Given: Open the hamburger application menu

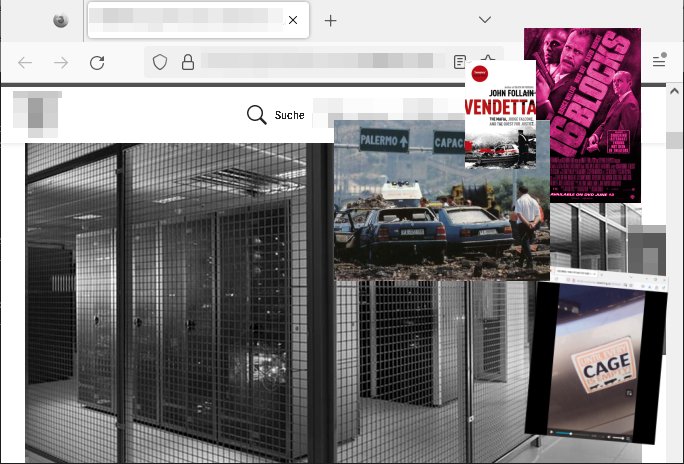Looking at the screenshot, I should click(x=659, y=62).
